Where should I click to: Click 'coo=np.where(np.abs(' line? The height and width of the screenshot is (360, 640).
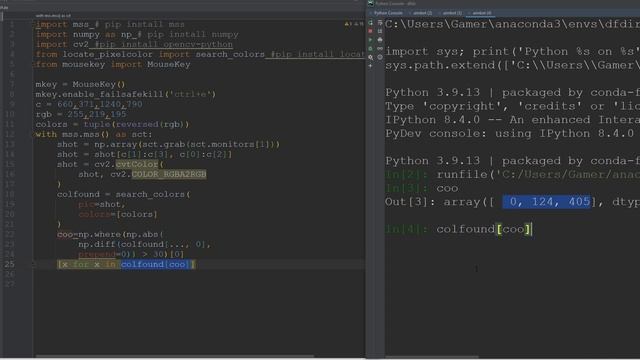click(x=110, y=234)
